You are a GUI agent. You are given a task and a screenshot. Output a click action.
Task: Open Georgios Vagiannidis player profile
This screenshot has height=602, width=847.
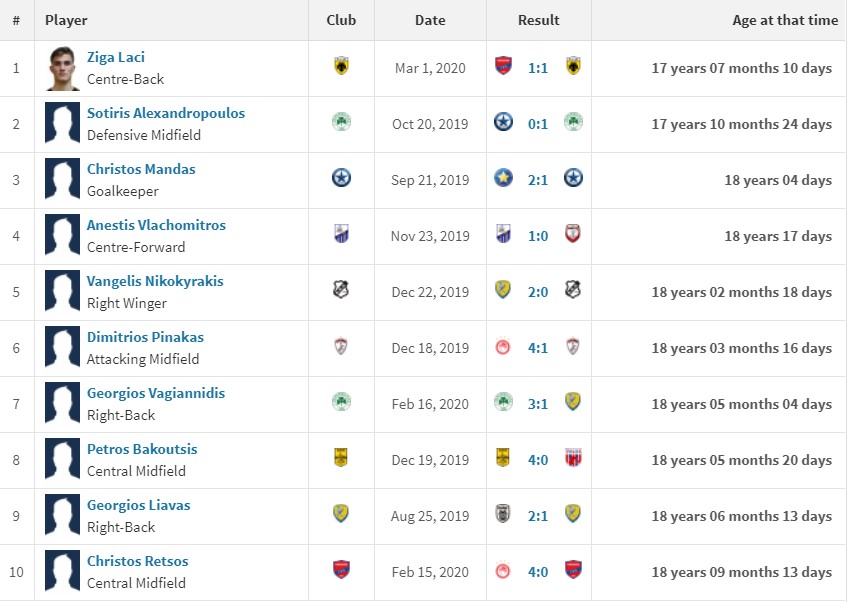[156, 393]
